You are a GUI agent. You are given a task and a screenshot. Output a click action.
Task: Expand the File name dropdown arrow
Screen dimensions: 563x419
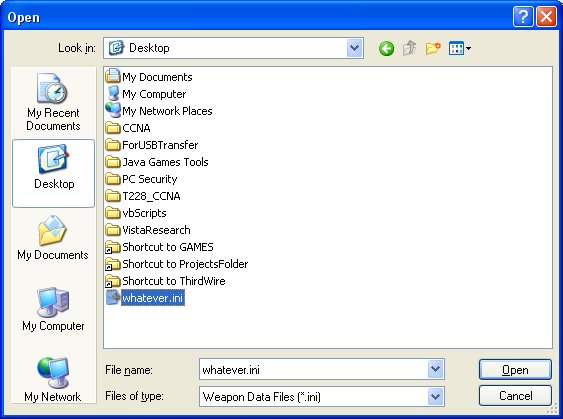click(436, 369)
